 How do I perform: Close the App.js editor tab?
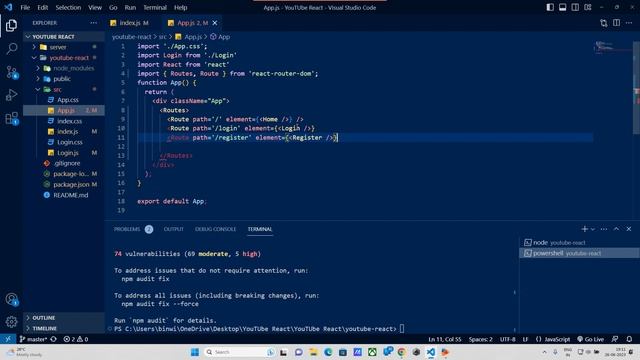tap(215, 23)
